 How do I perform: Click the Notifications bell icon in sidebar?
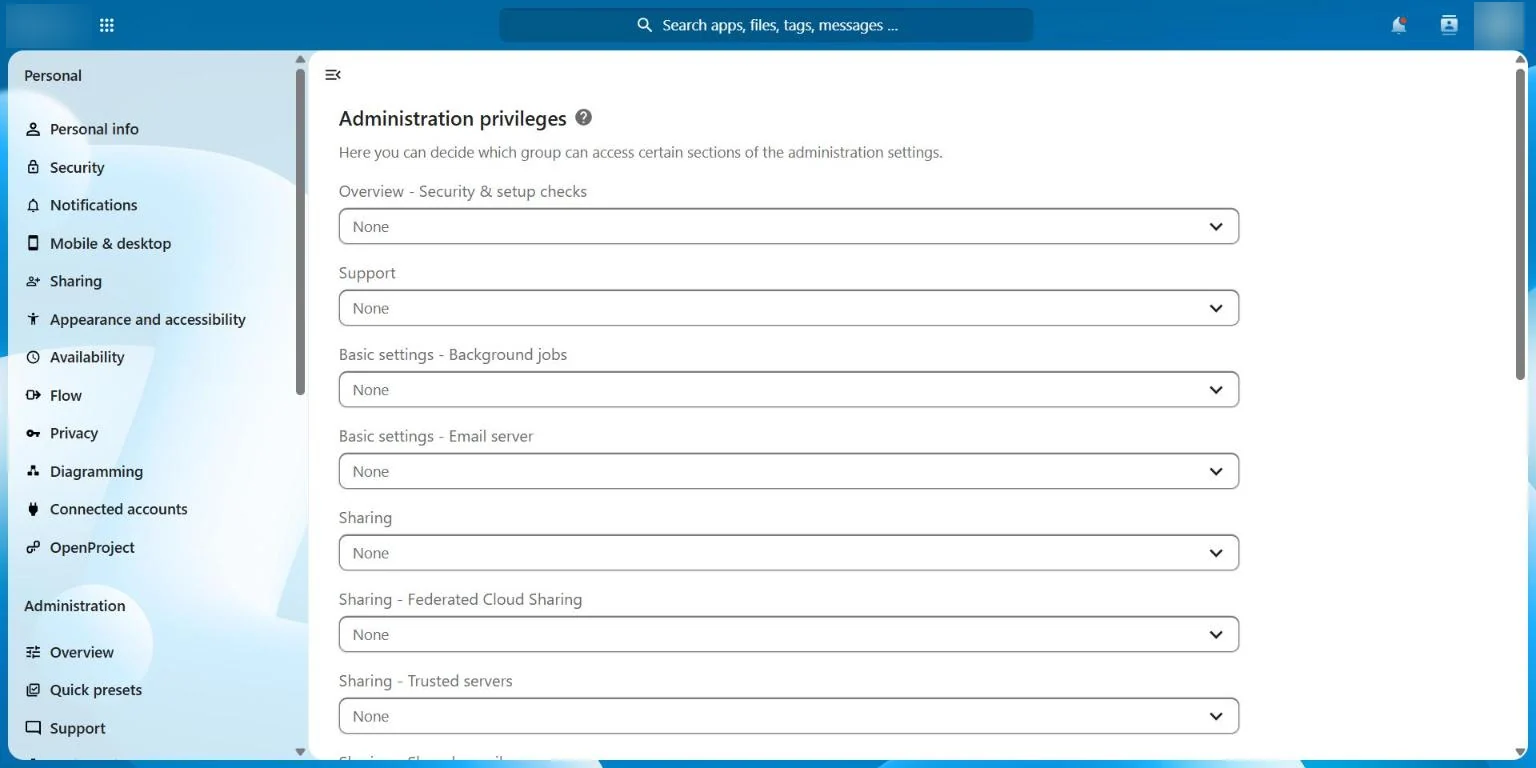[33, 205]
